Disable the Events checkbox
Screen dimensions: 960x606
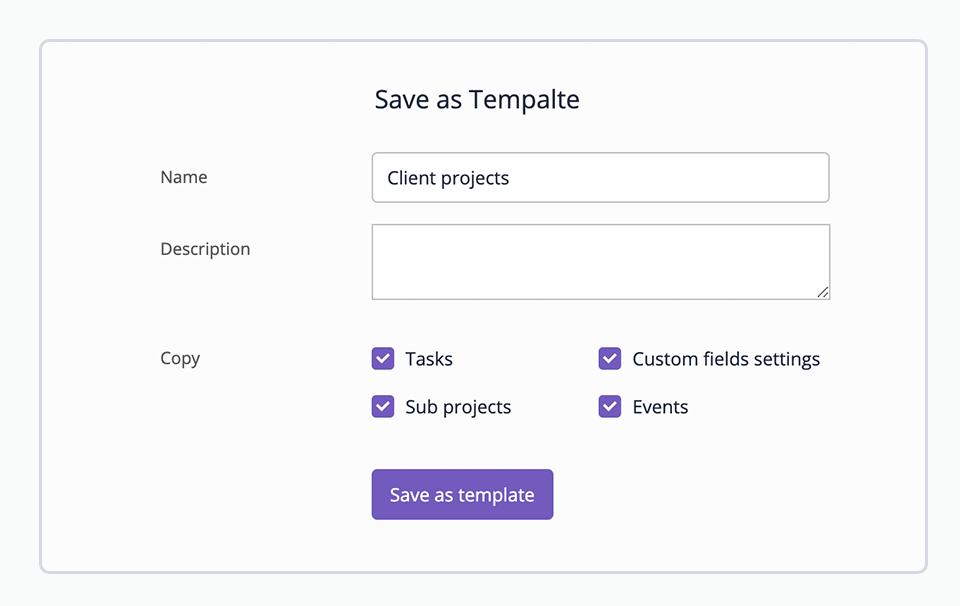(610, 406)
